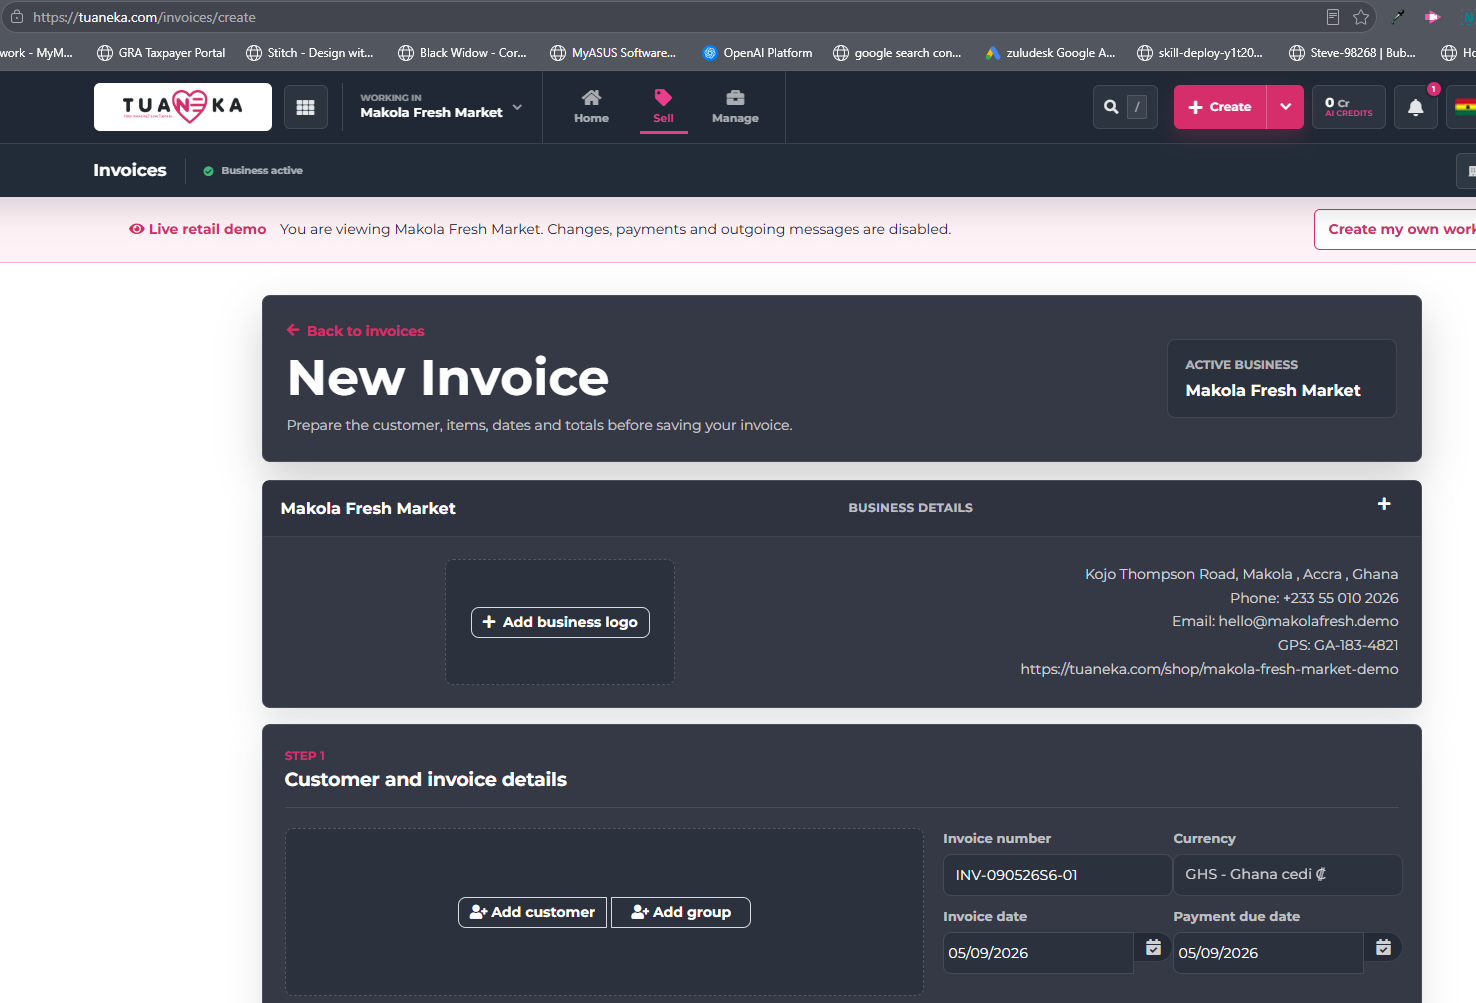Click the Add group button
This screenshot has width=1476, height=1003.
(681, 912)
